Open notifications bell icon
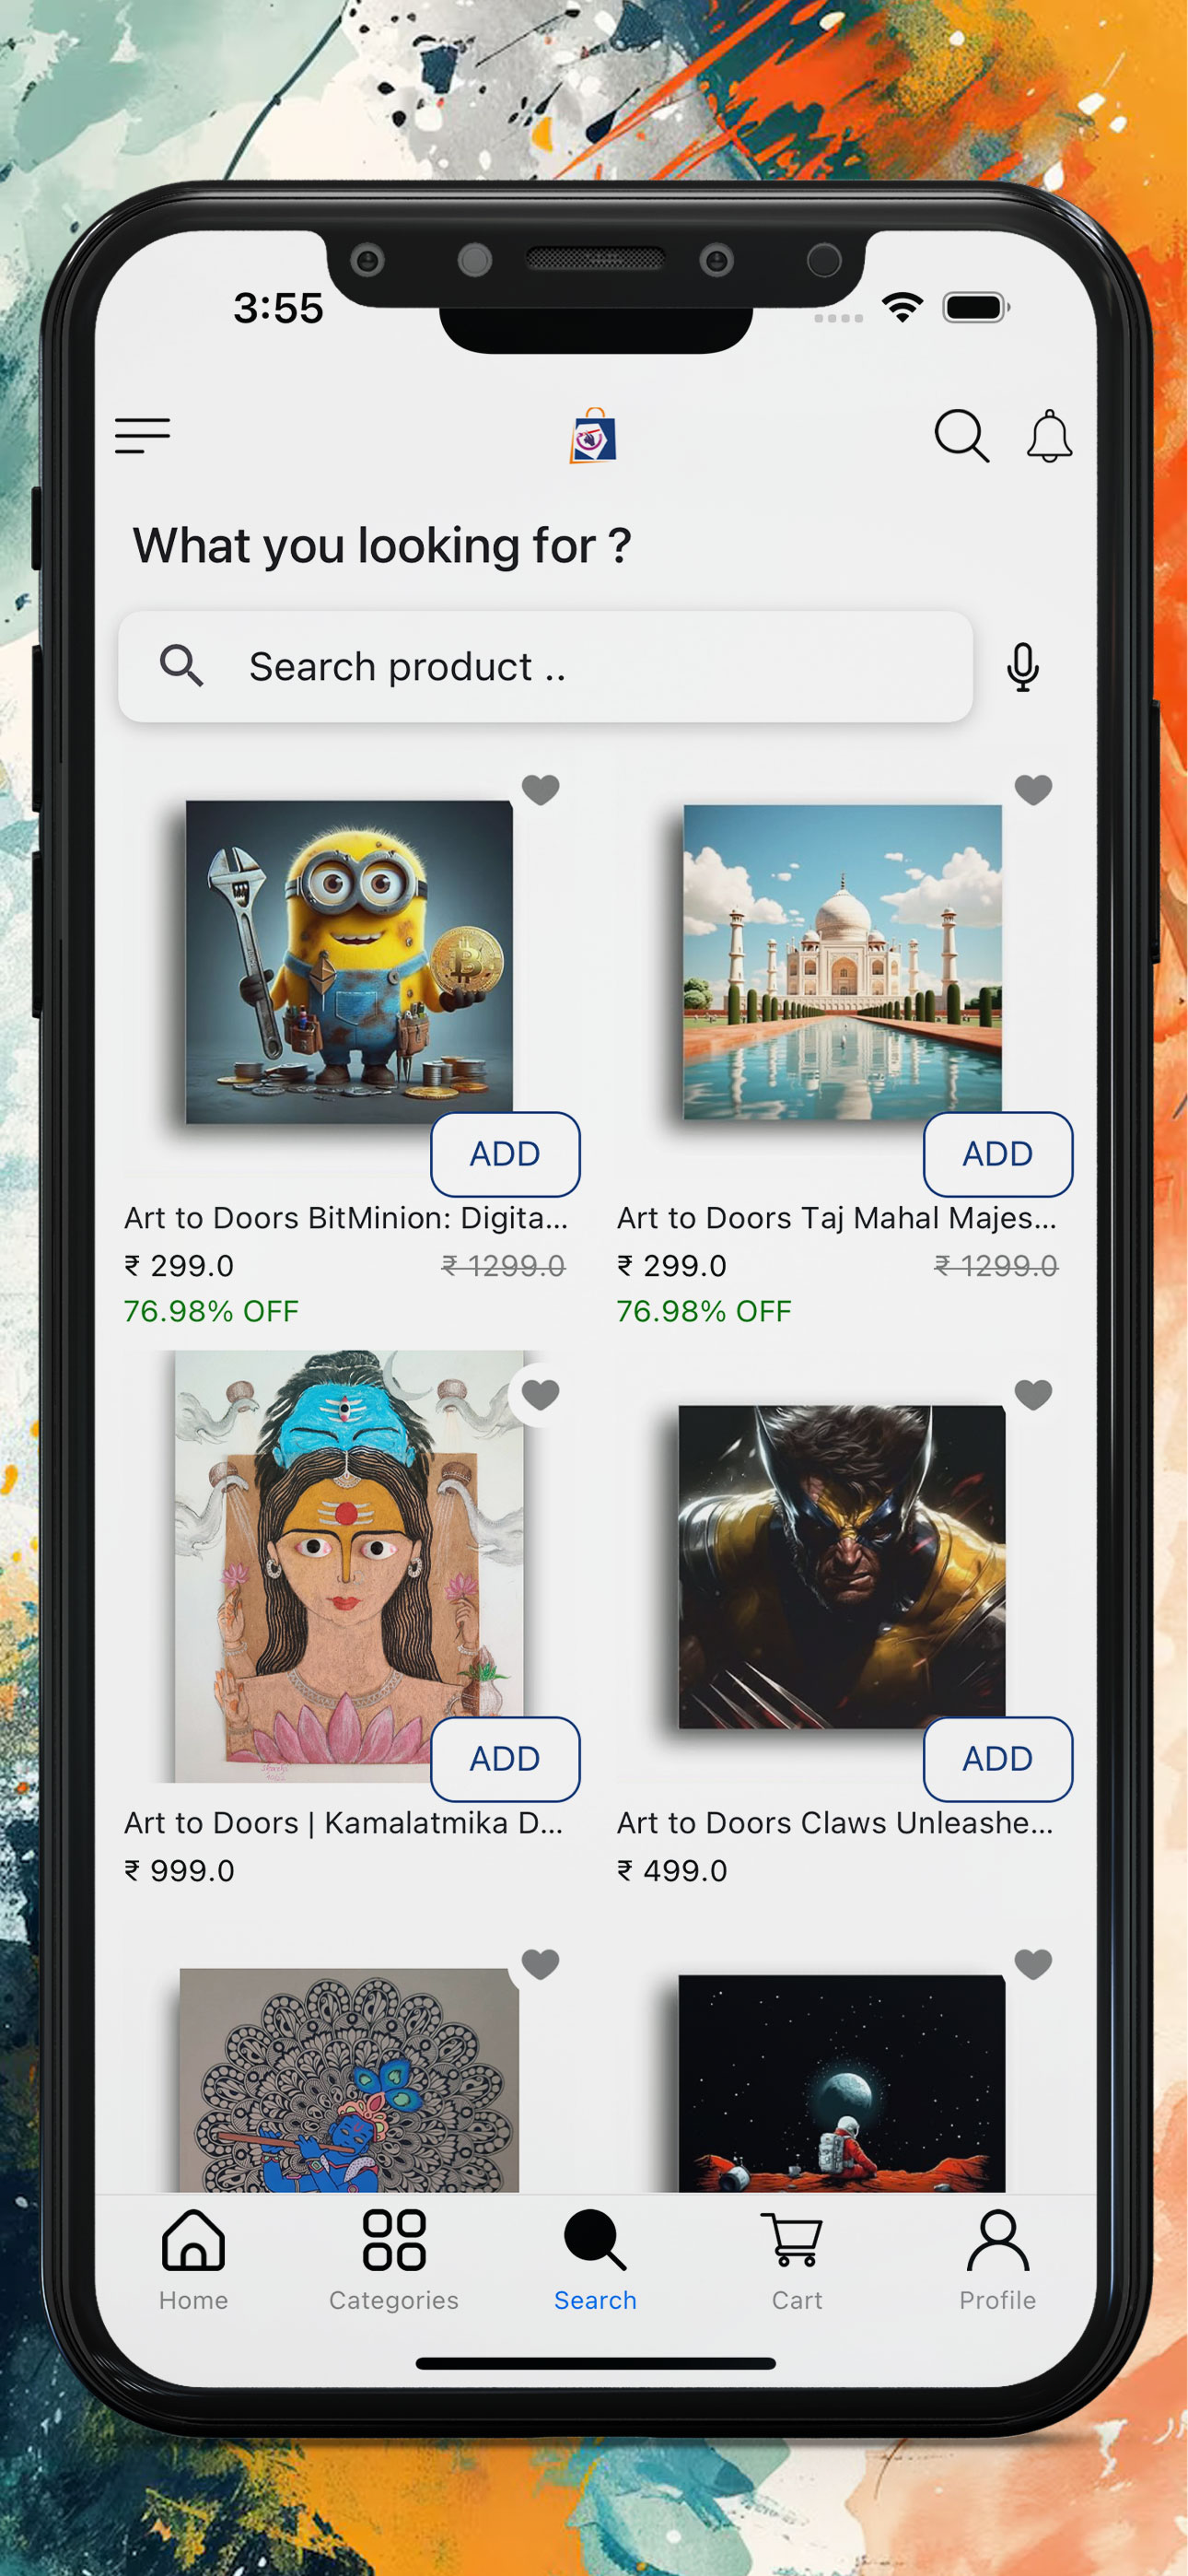This screenshot has width=1188, height=2576. 1049,436
